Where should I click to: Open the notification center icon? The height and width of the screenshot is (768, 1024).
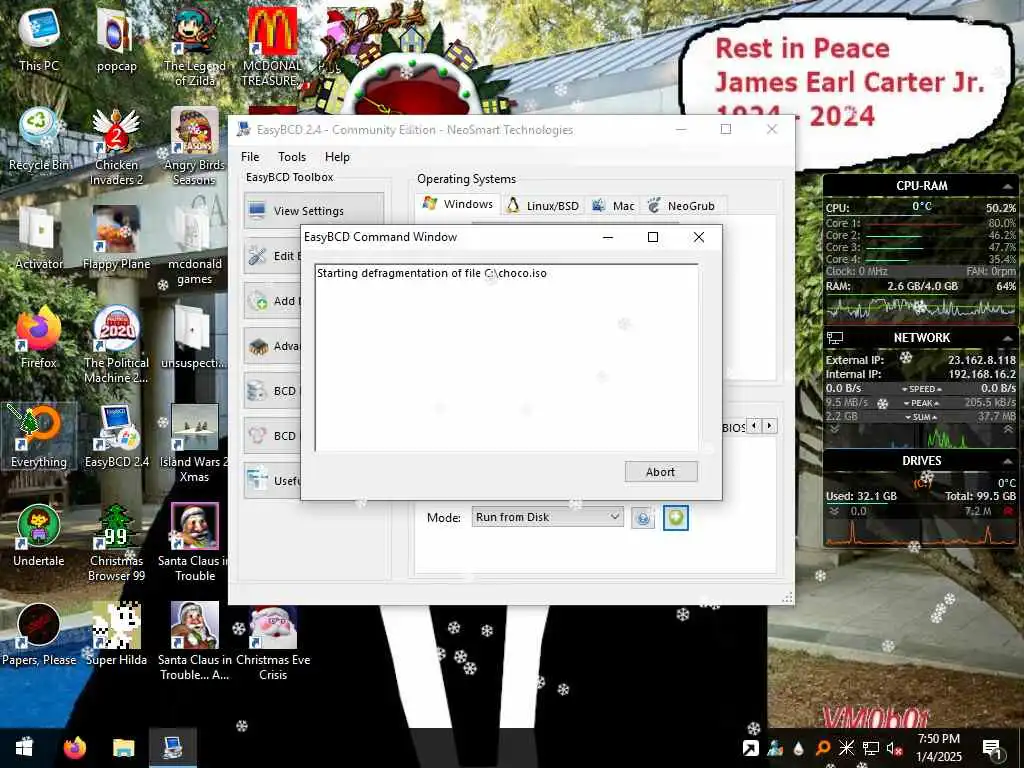pos(991,748)
